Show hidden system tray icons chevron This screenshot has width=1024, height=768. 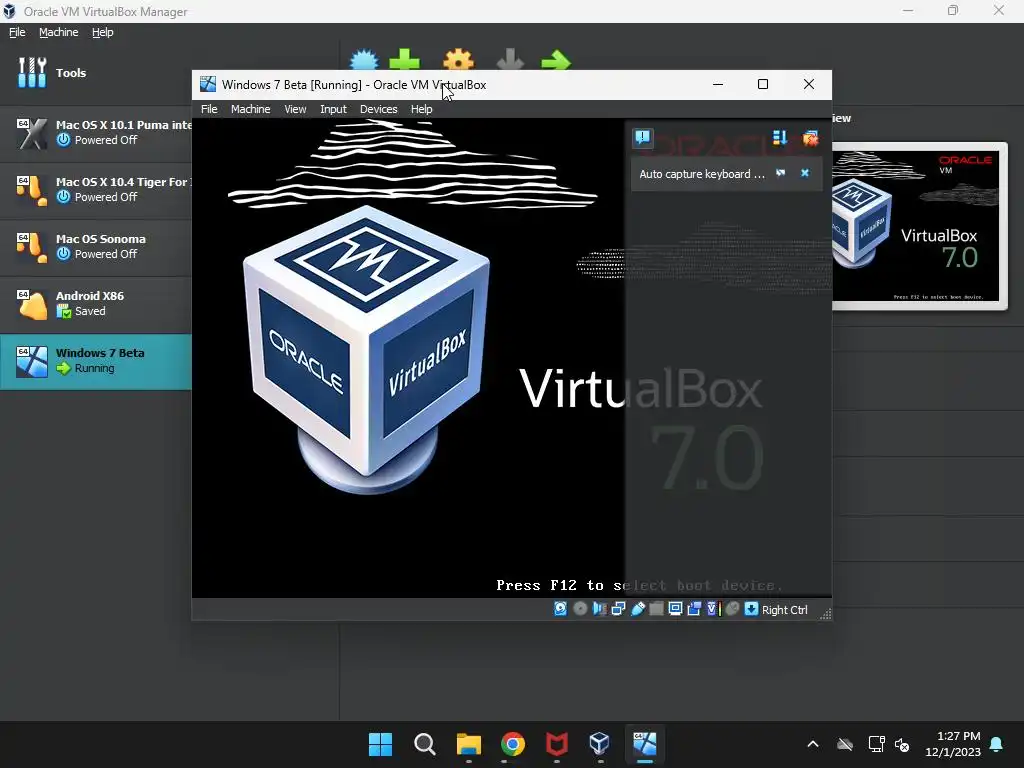pyautogui.click(x=813, y=744)
